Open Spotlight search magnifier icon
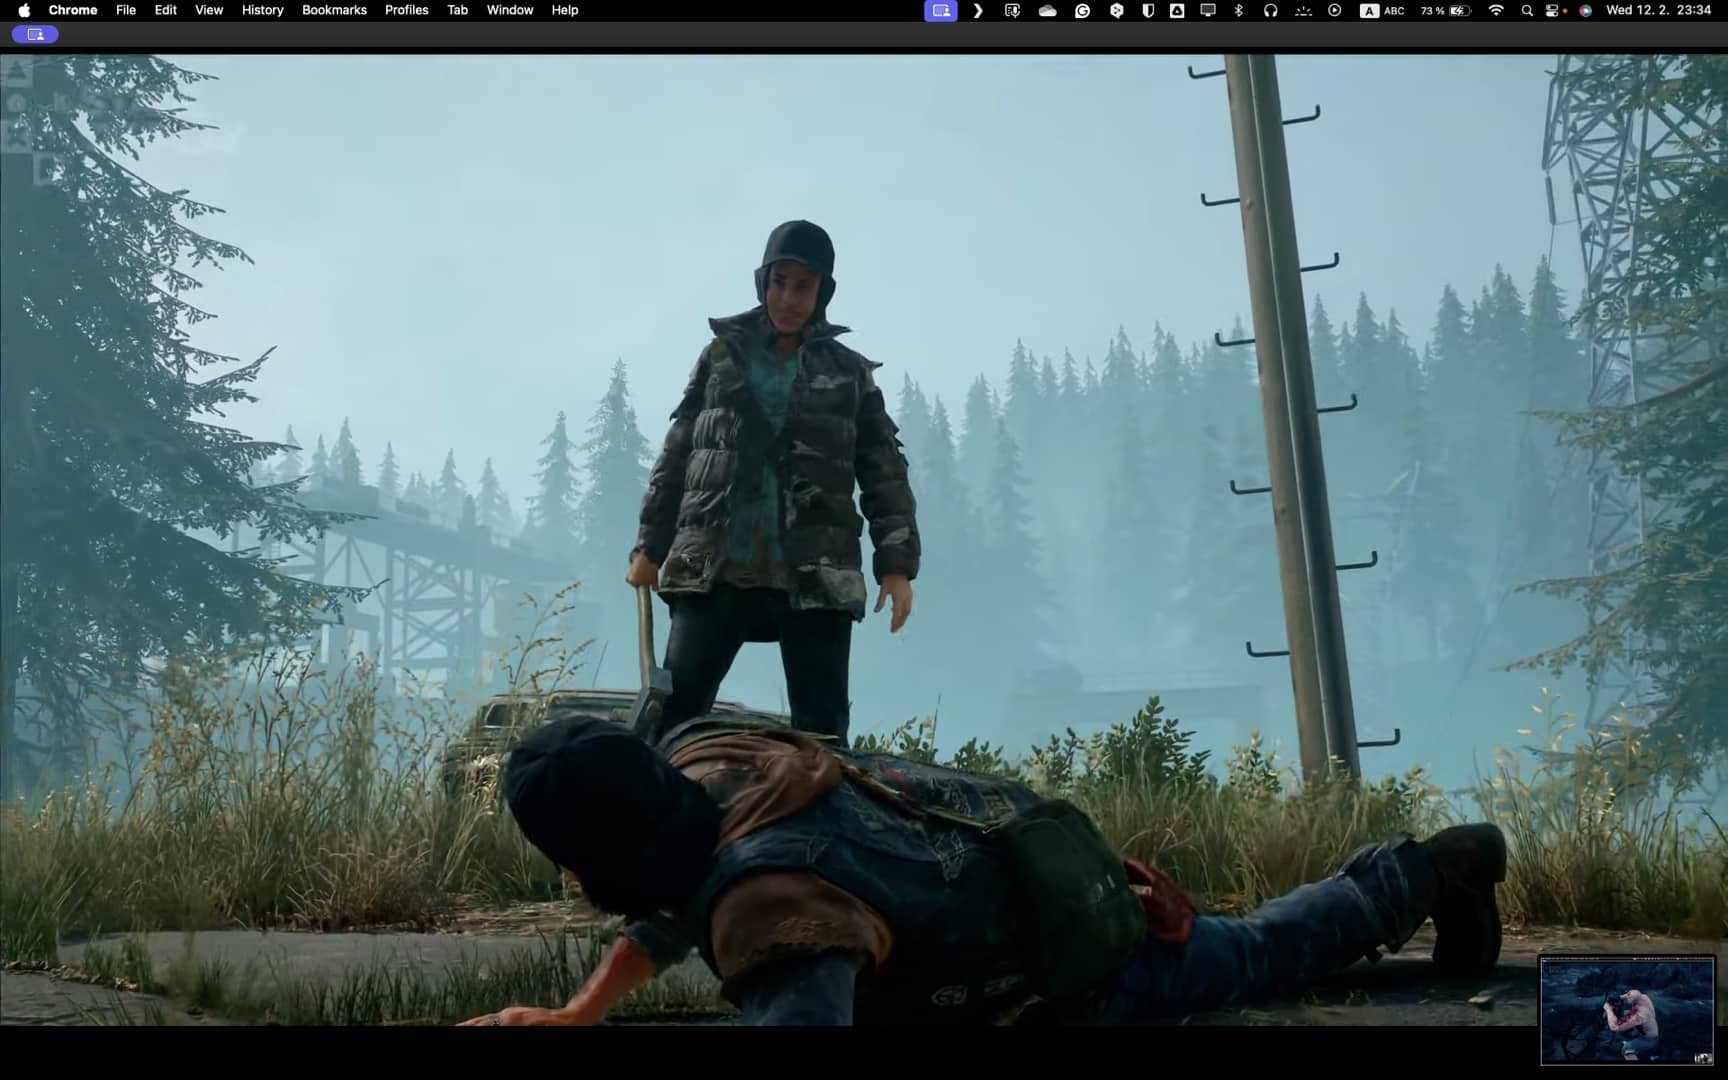This screenshot has width=1728, height=1080. pos(1527,10)
